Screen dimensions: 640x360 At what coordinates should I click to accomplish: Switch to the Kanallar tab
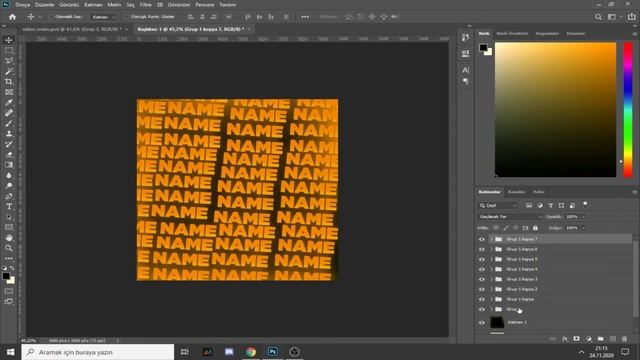[516, 192]
